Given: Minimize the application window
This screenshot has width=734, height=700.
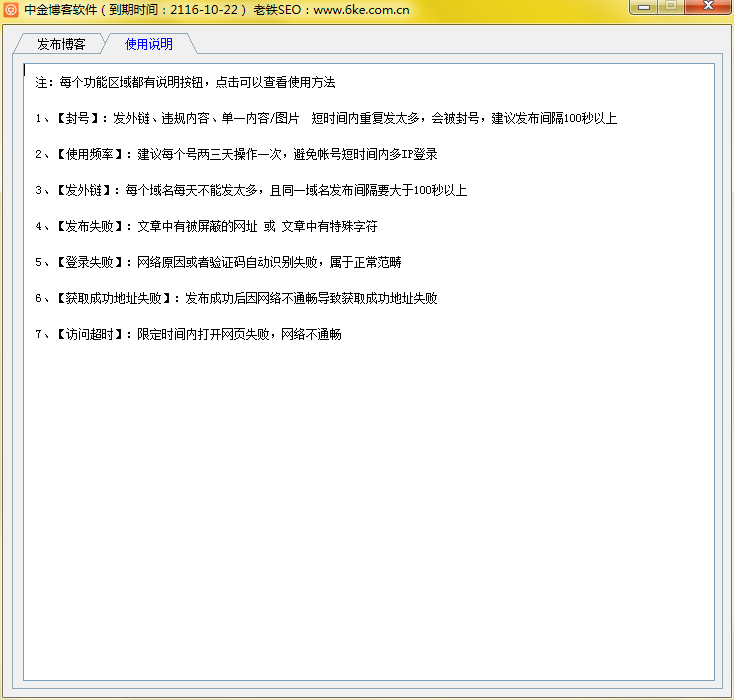Looking at the screenshot, I should click(645, 6).
